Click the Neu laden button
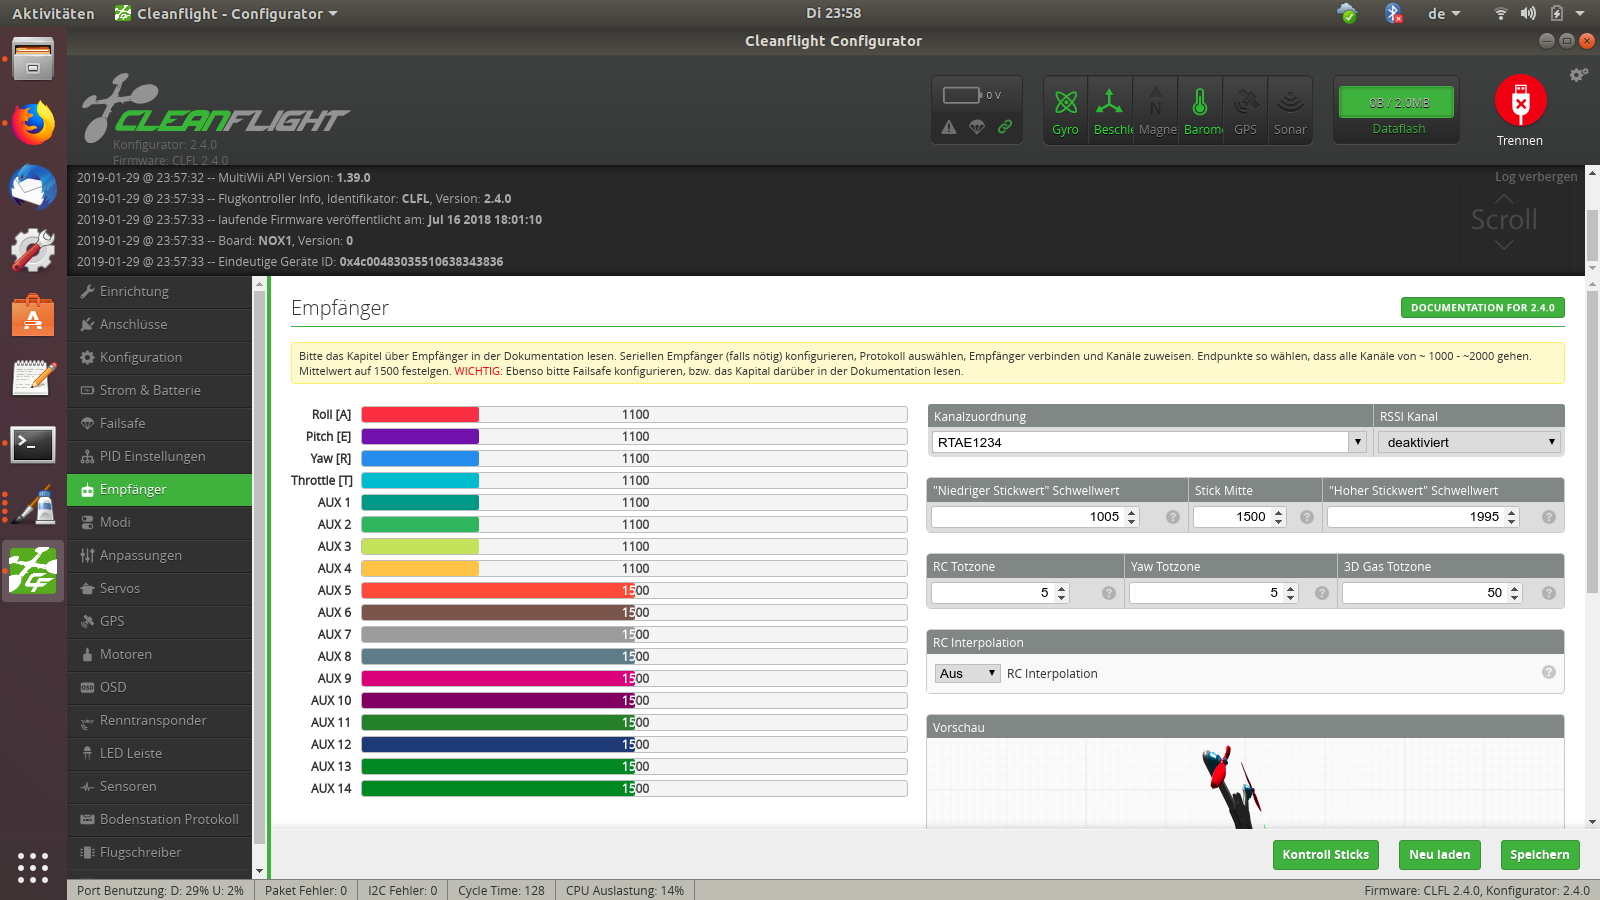Viewport: 1600px width, 900px height. tap(1439, 854)
